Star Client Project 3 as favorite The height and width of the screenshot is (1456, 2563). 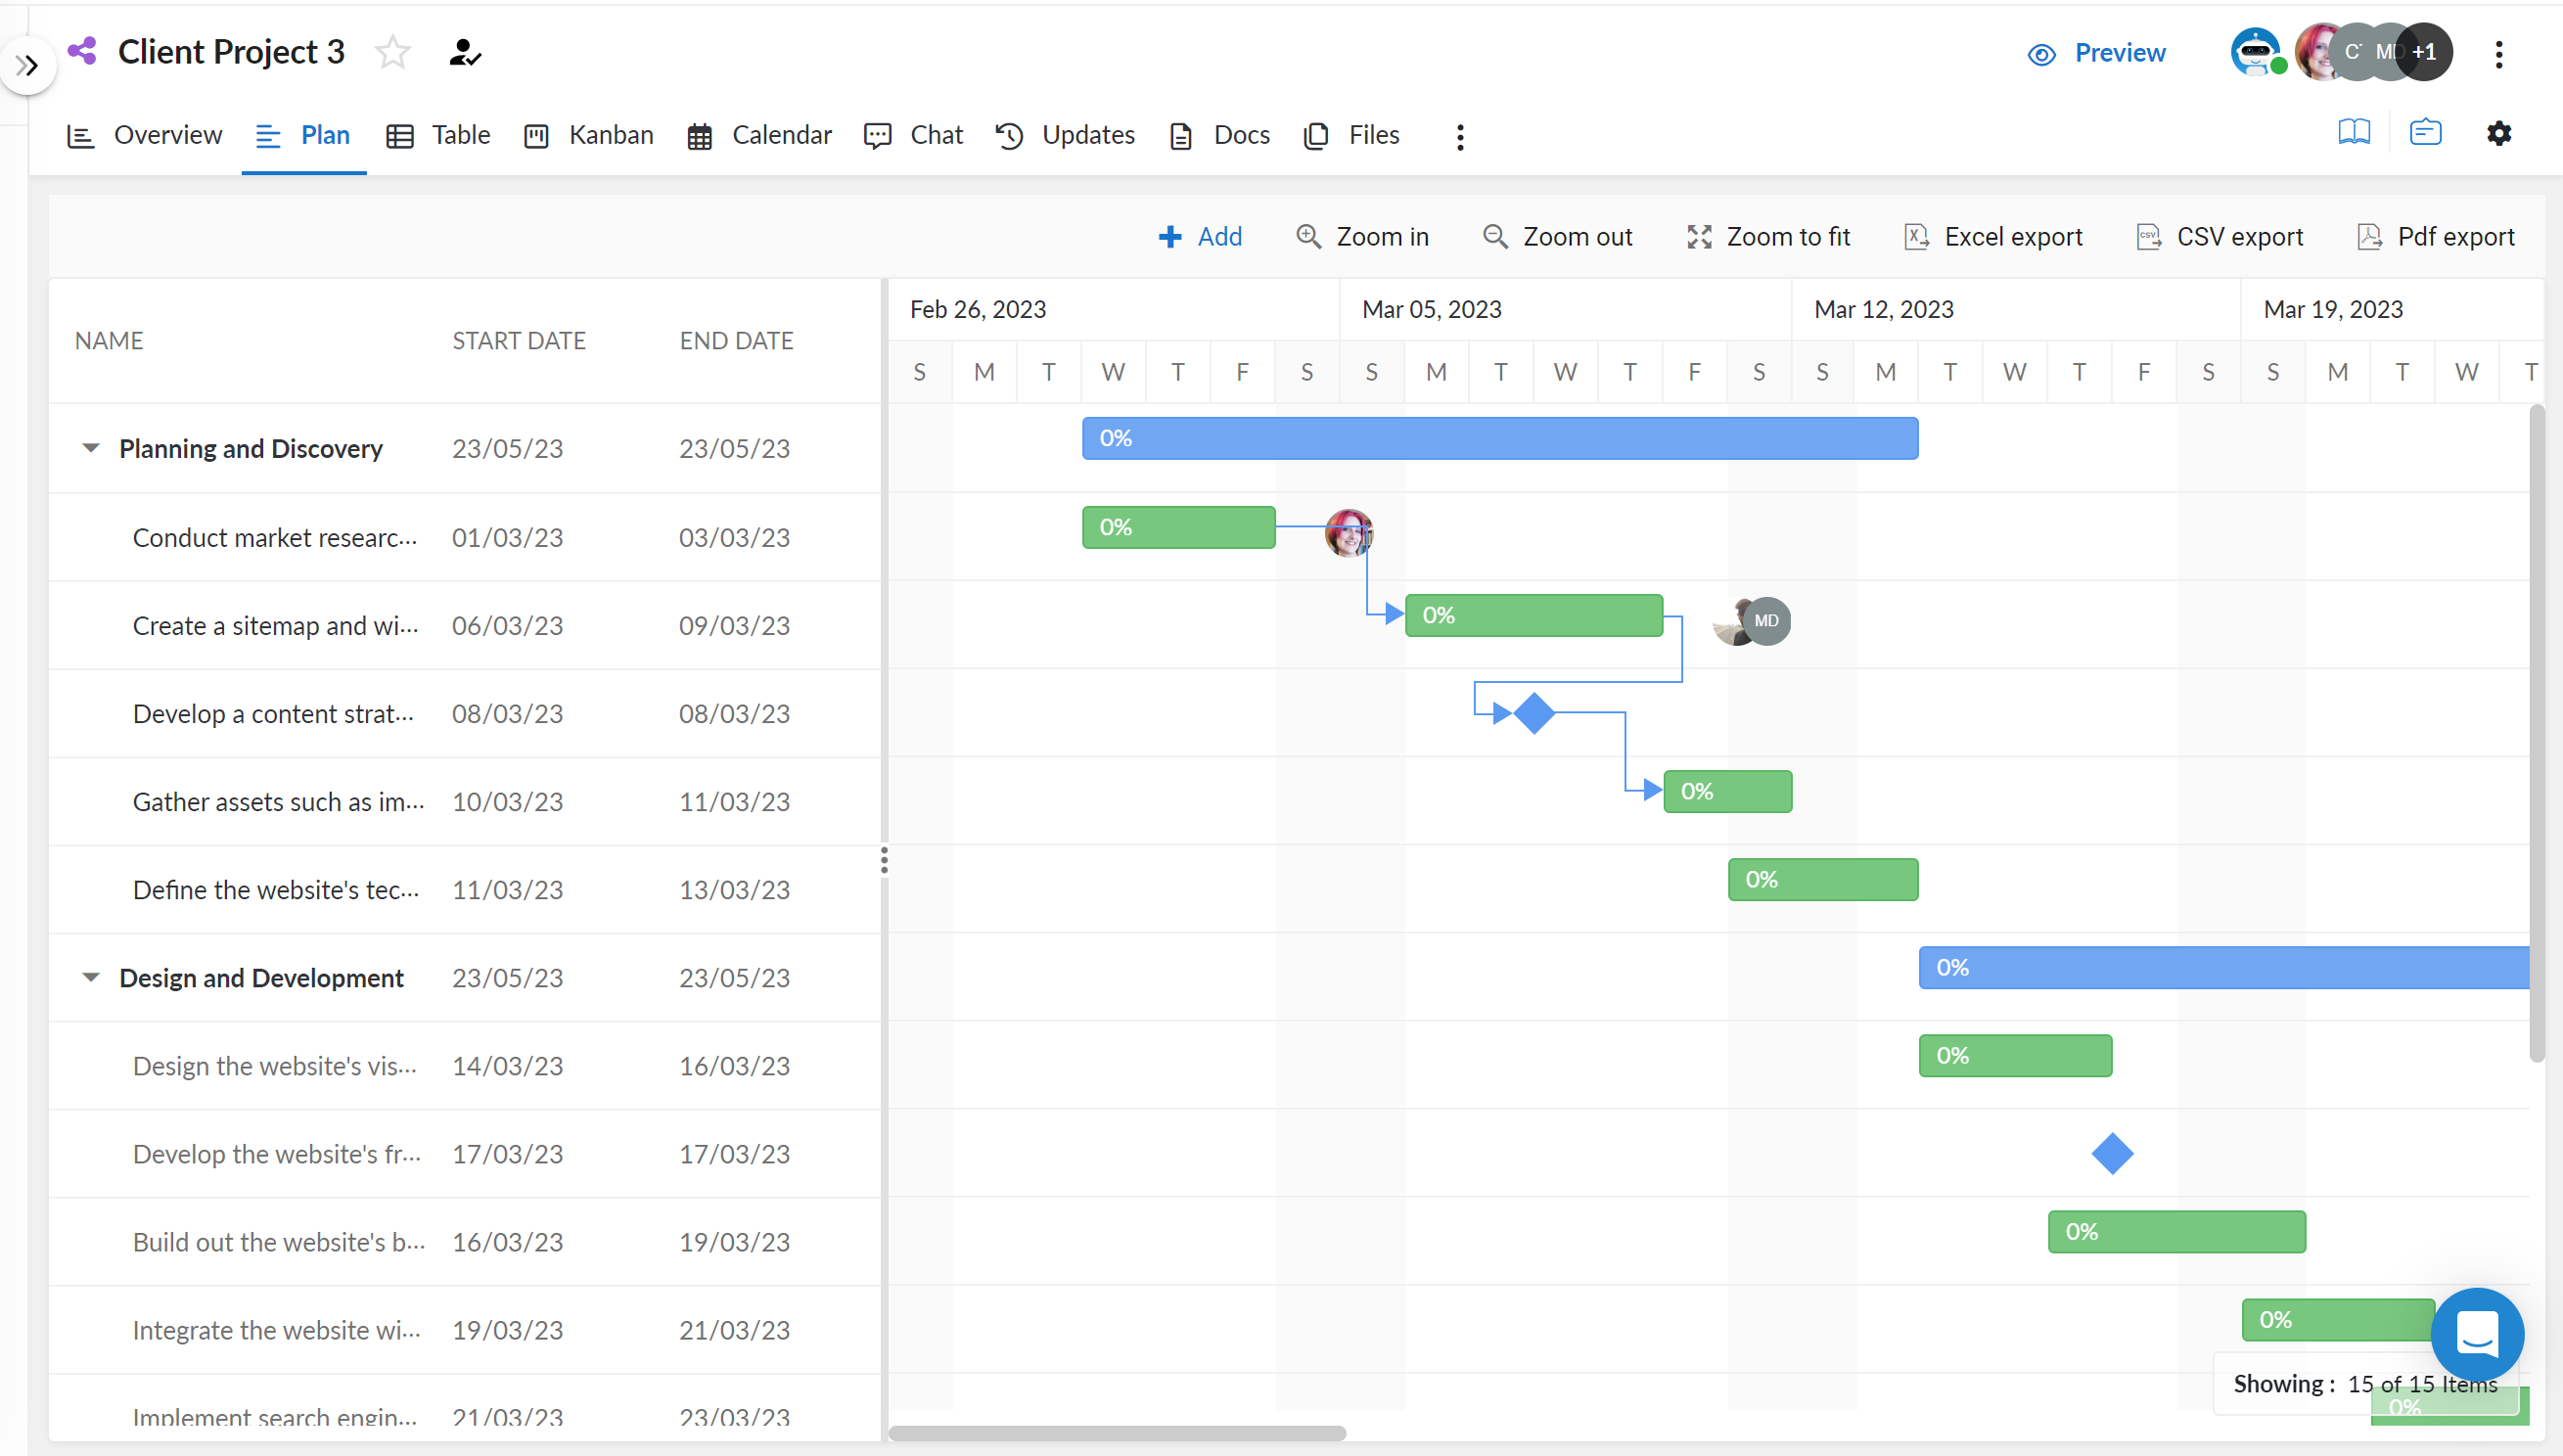pyautogui.click(x=393, y=52)
